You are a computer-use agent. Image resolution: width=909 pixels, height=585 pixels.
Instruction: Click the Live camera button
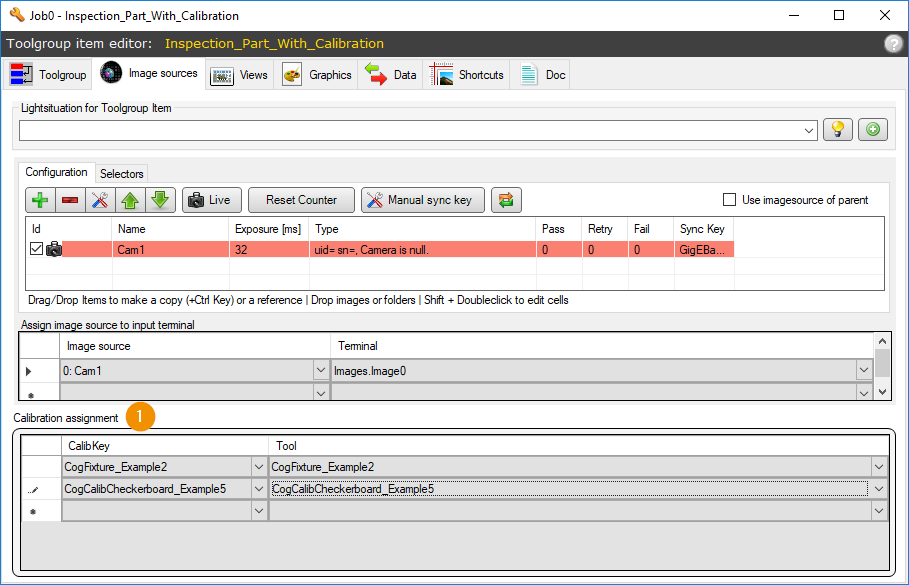click(x=211, y=200)
